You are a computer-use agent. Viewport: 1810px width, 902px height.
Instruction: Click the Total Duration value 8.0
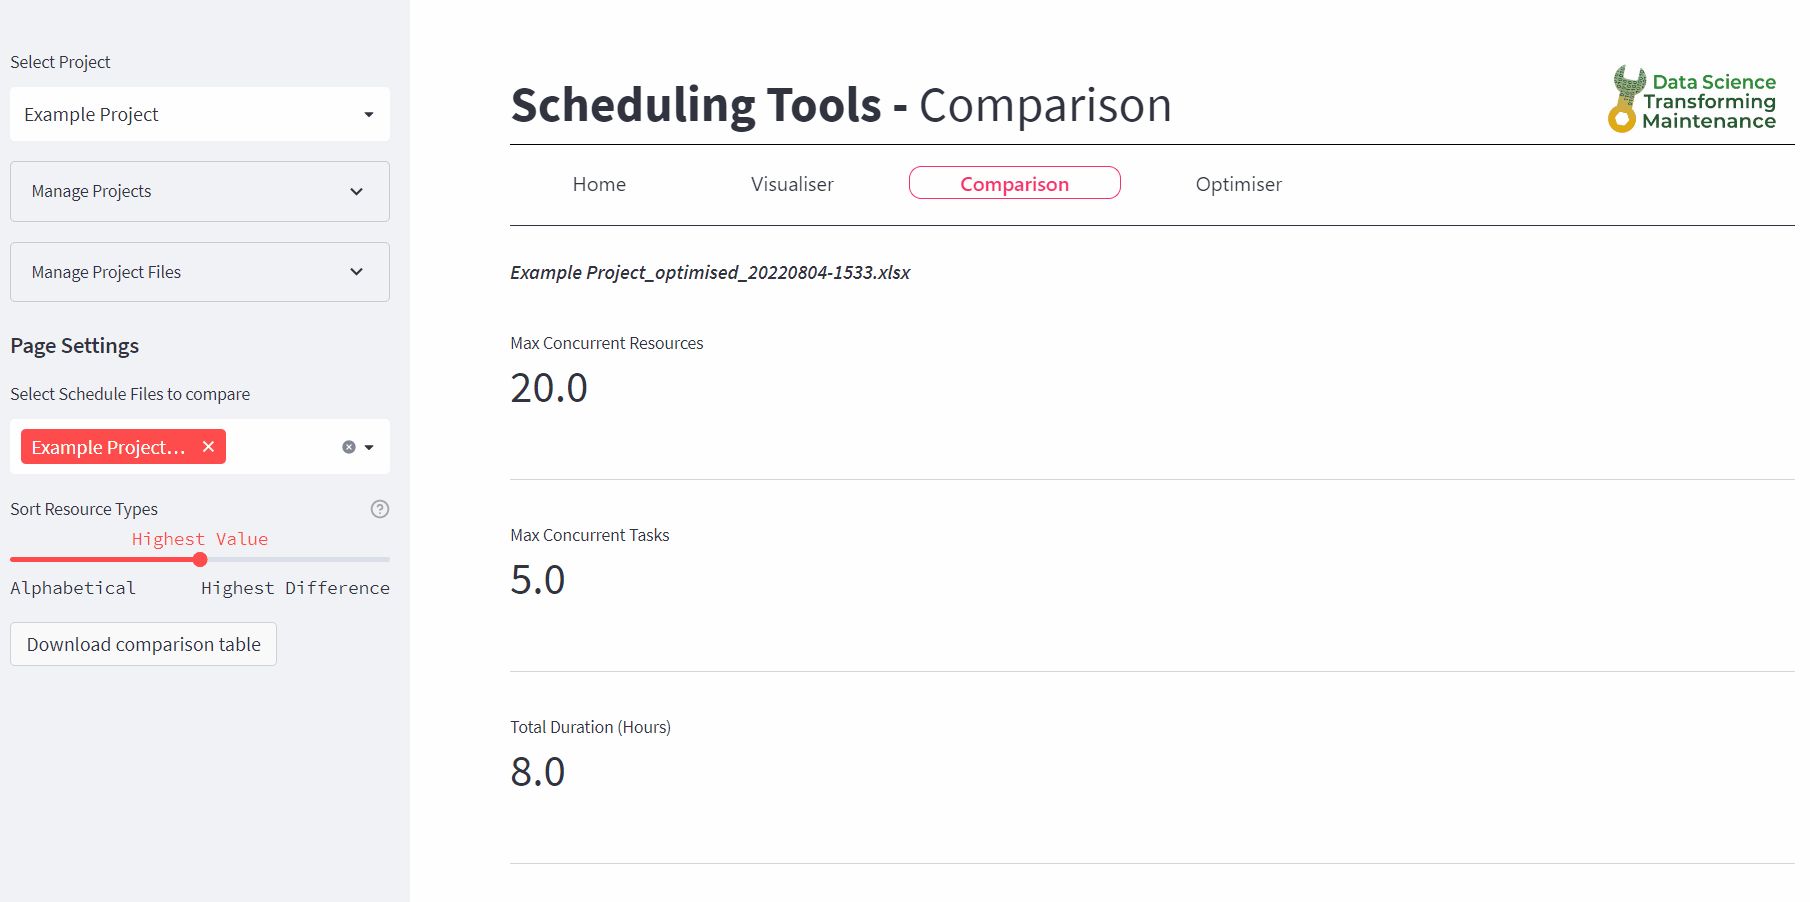point(538,772)
